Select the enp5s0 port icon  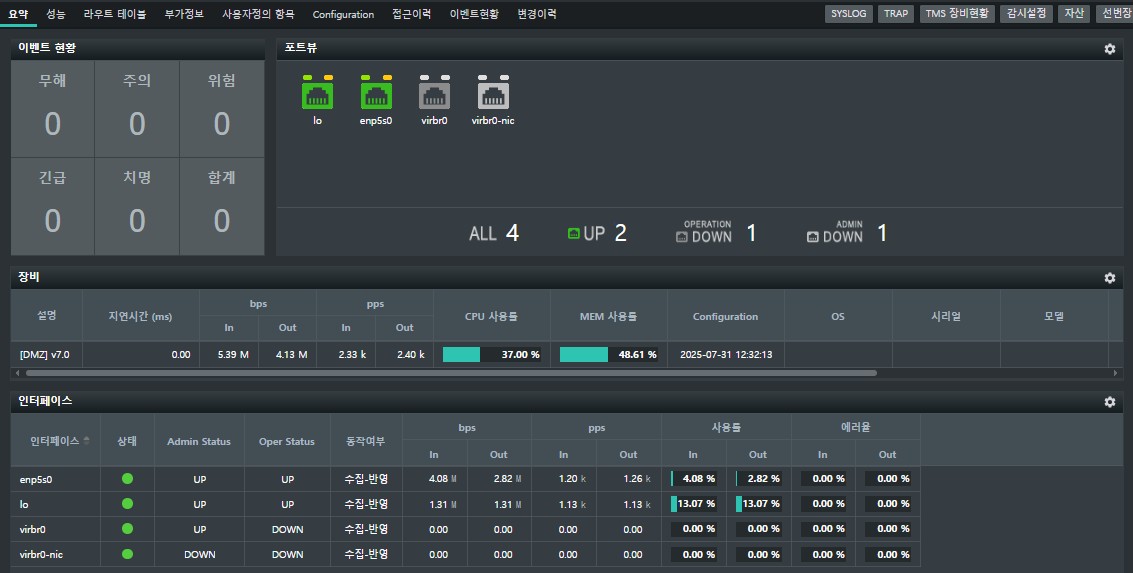pos(376,94)
